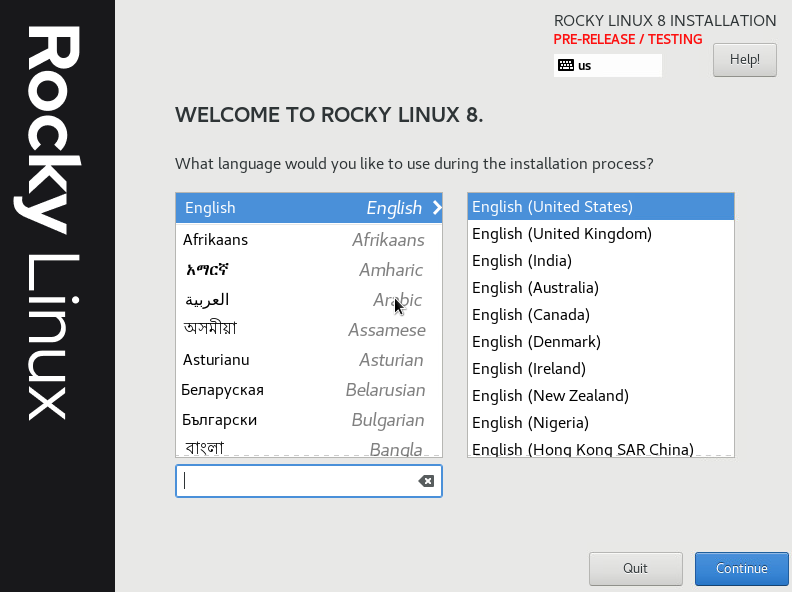
Task: Select English (Hong Kong SAR China) locale
Action: 601,448
